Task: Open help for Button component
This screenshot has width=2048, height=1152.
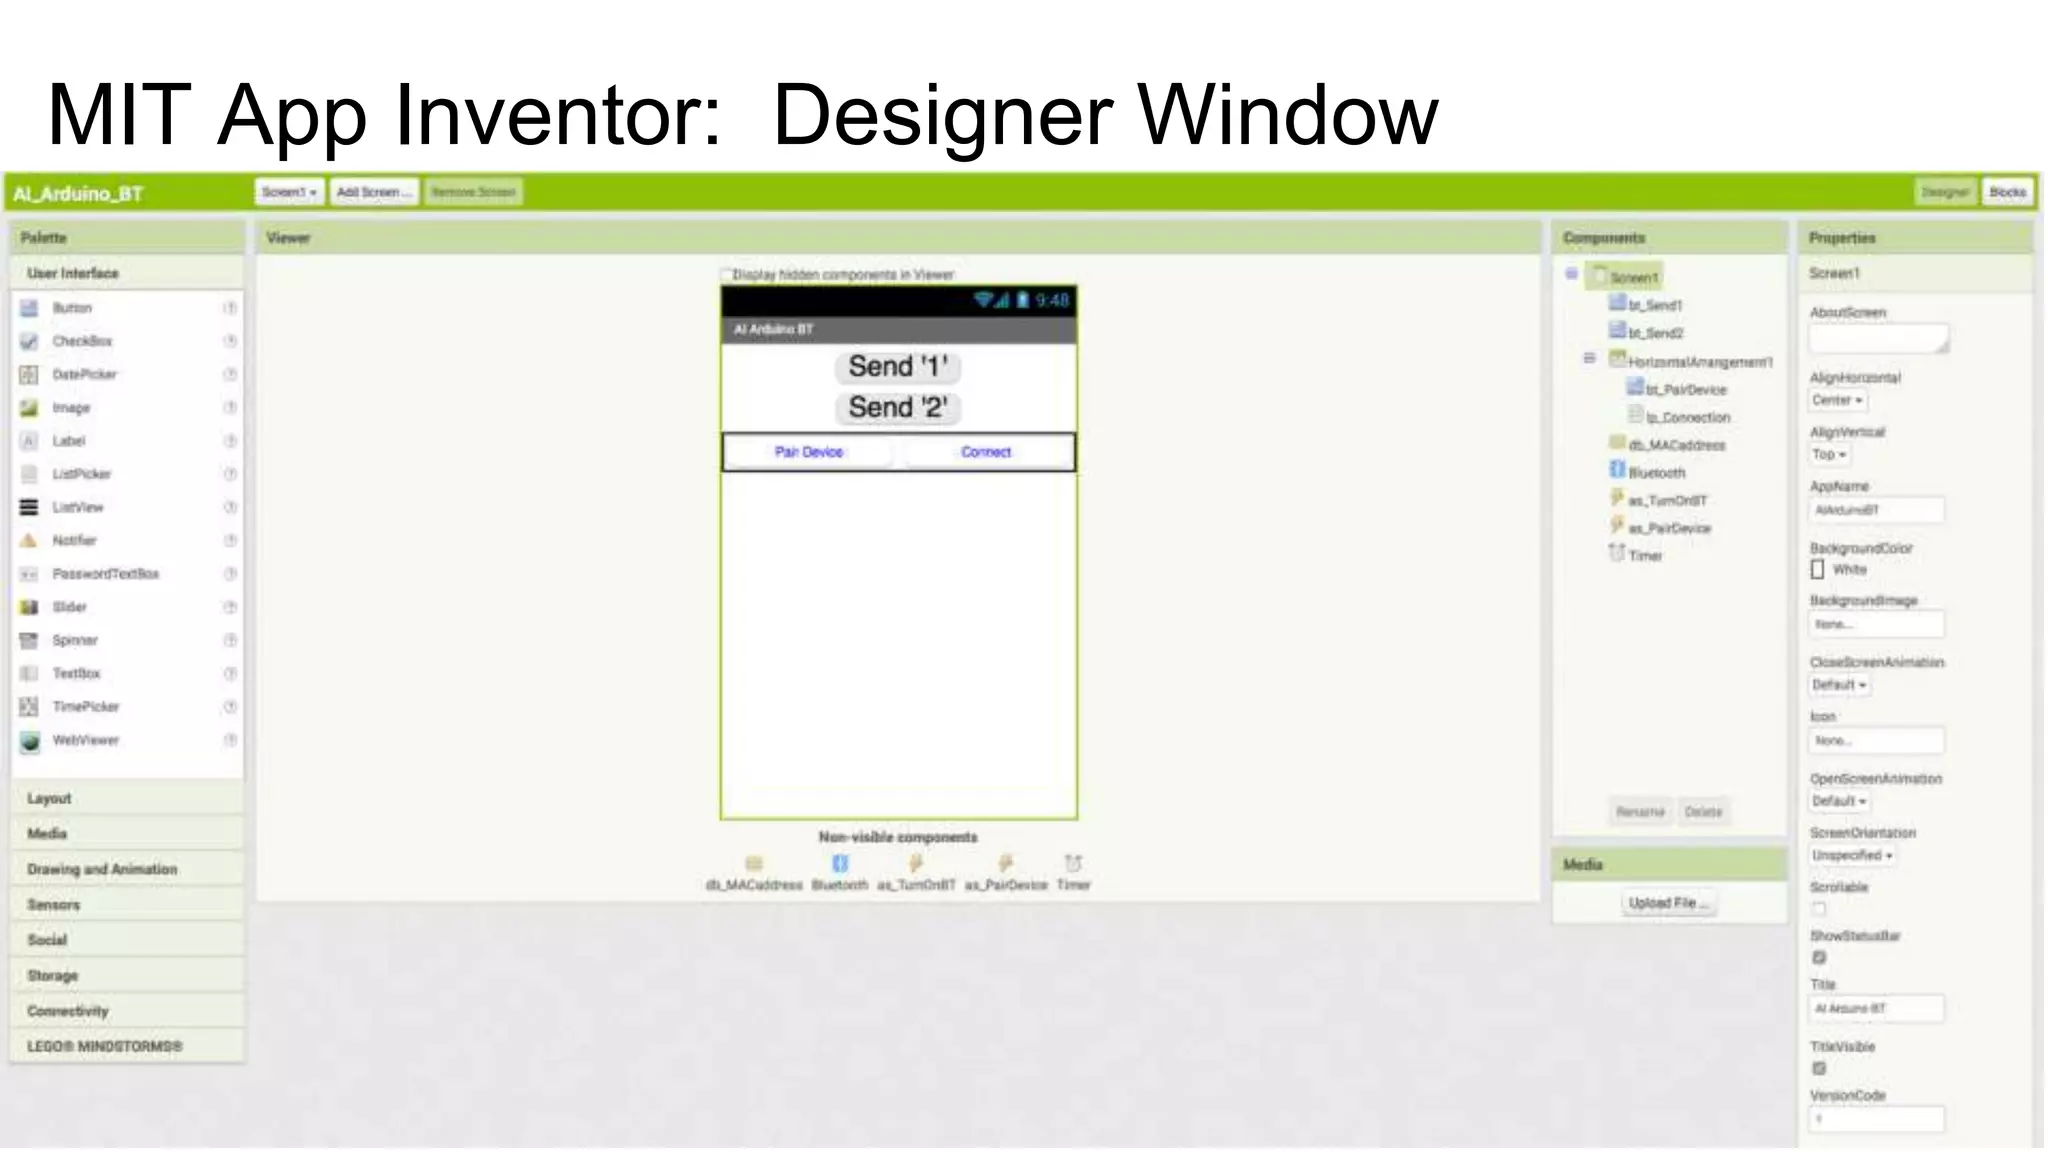Action: pyautogui.click(x=230, y=308)
